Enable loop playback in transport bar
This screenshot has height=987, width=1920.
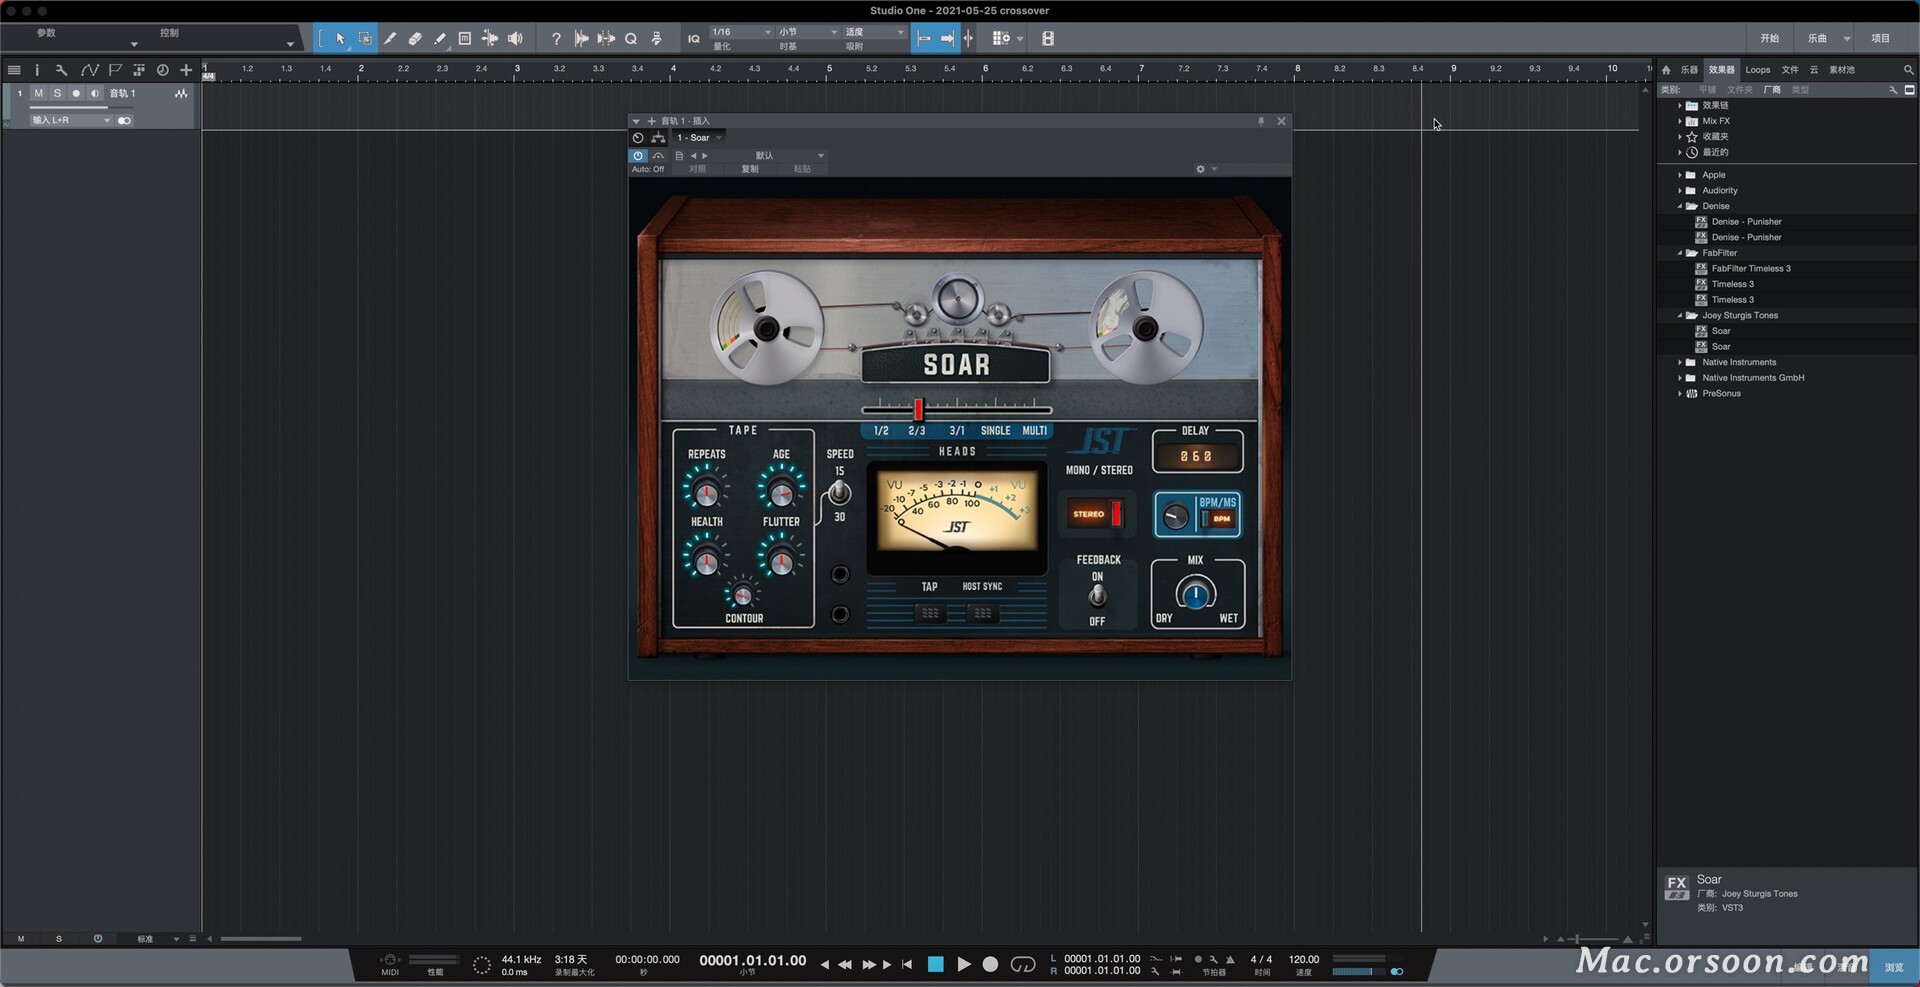coord(1022,964)
